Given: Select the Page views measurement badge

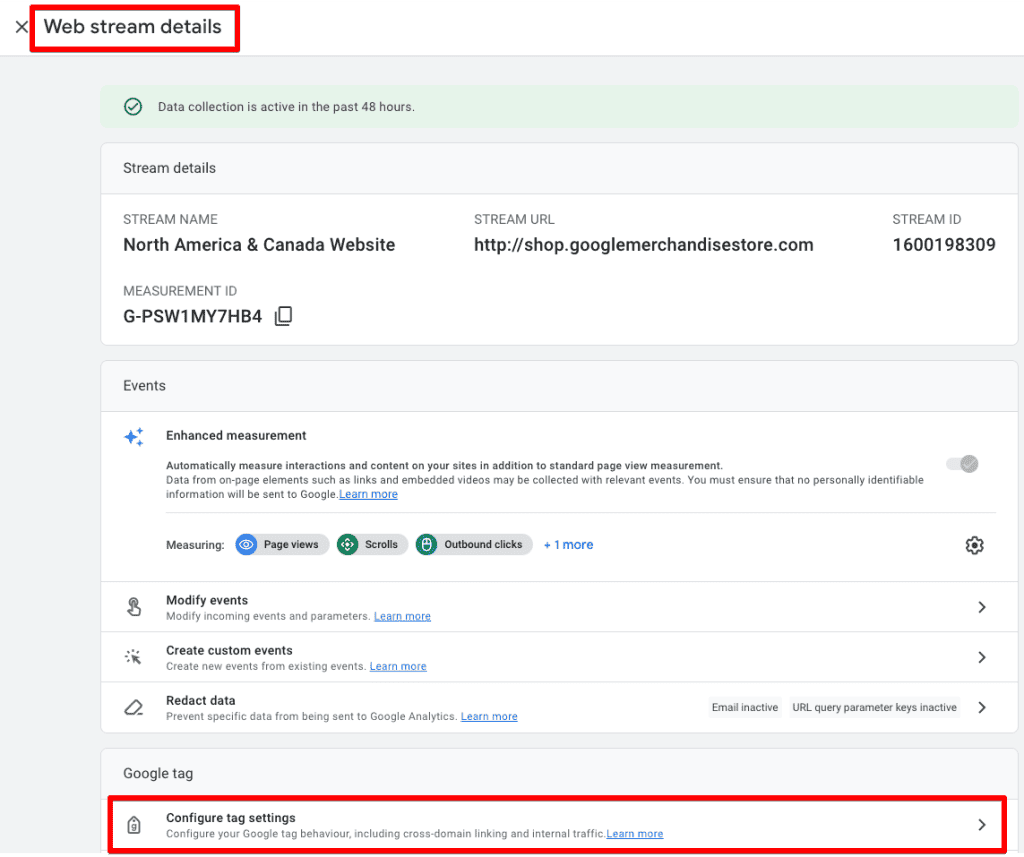Looking at the screenshot, I should pos(281,544).
